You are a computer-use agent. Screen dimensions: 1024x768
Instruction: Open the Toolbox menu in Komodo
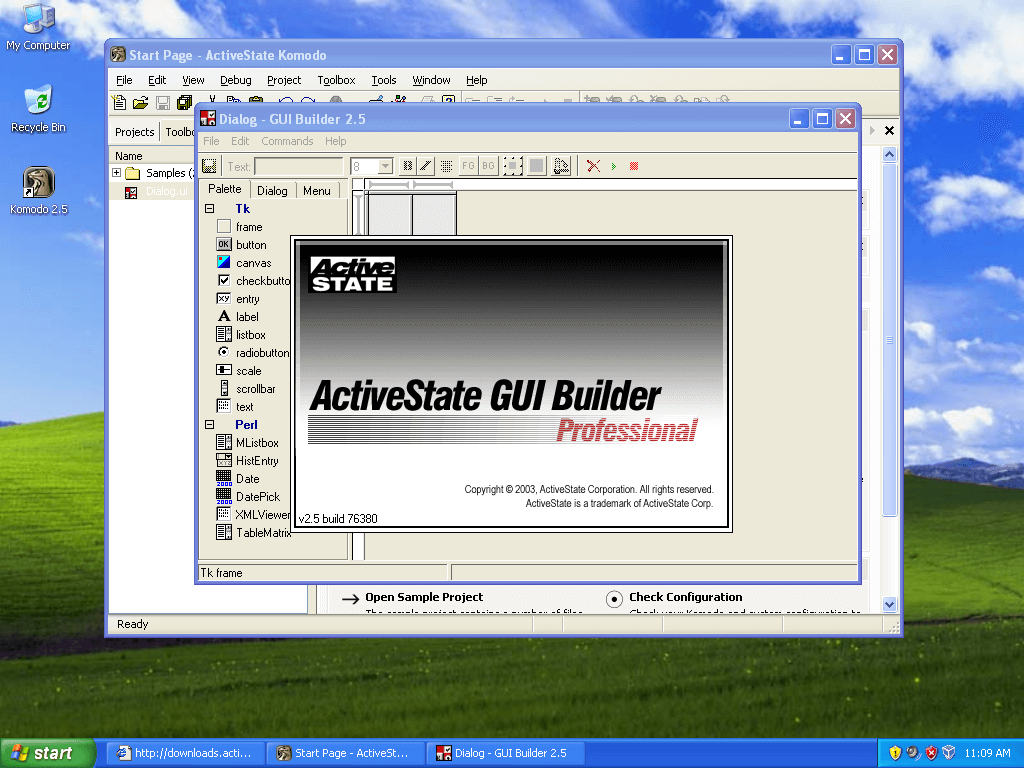coord(336,80)
